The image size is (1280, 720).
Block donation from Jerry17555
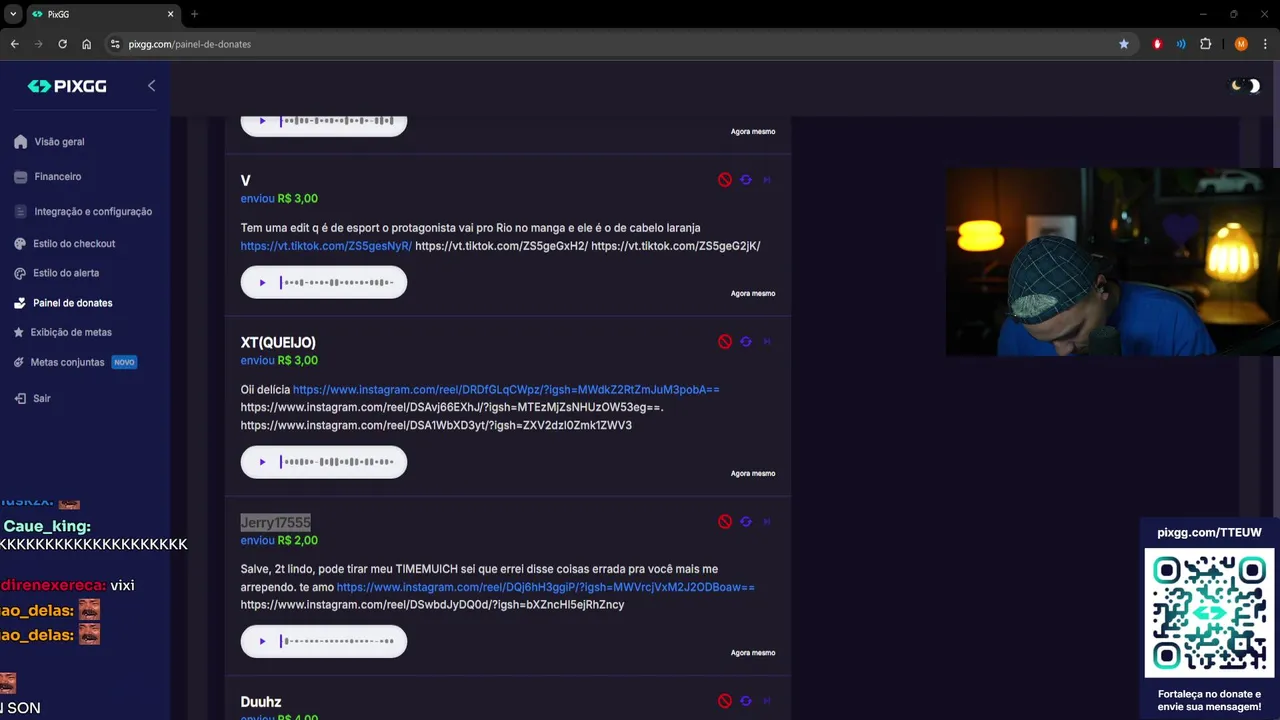(x=725, y=522)
